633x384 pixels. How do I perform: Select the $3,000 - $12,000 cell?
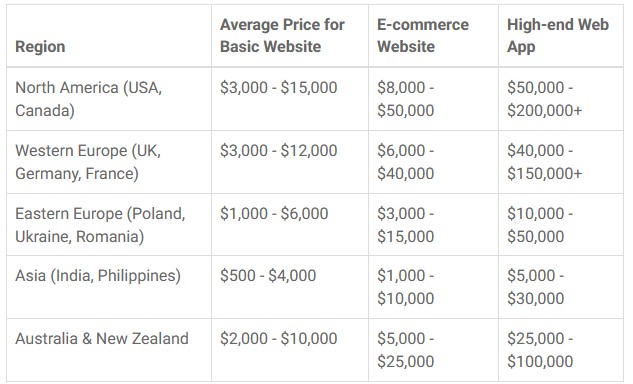[290, 162]
